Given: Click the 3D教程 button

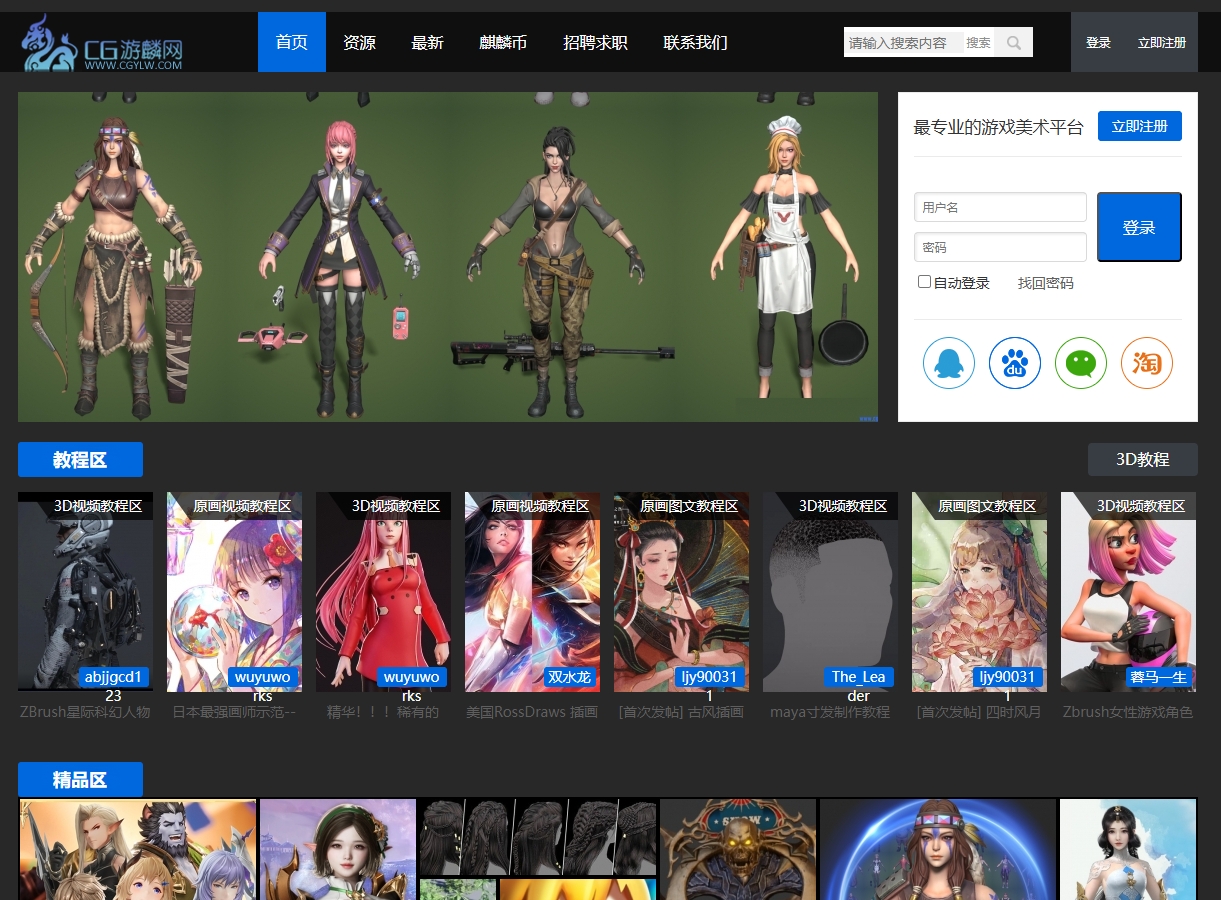Looking at the screenshot, I should pyautogui.click(x=1142, y=459).
